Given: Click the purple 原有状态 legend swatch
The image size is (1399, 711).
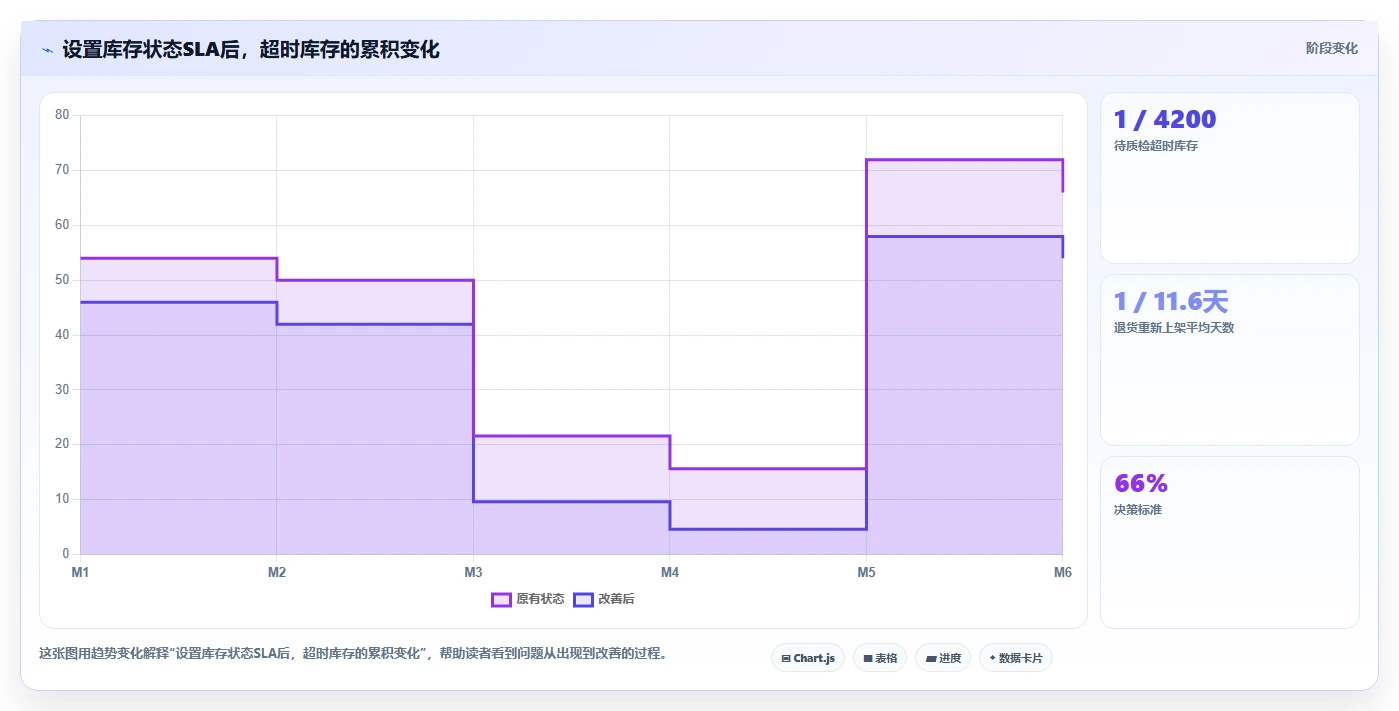Looking at the screenshot, I should click(501, 599).
